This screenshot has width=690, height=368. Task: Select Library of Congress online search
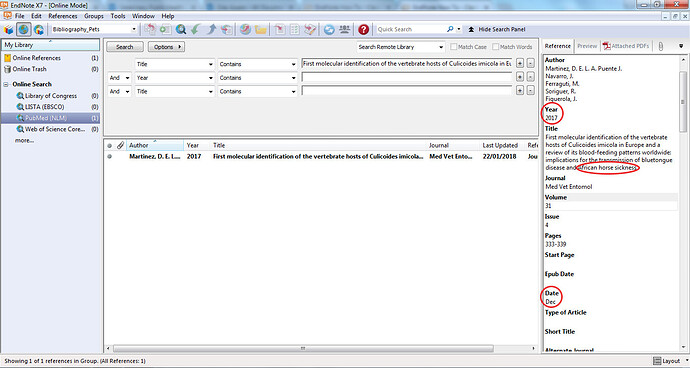[50, 96]
